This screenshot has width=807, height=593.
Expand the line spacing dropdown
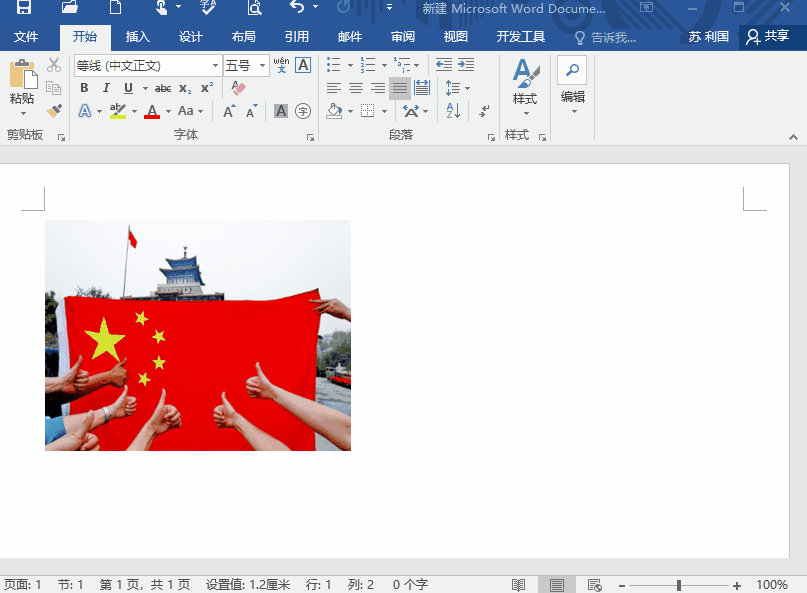467,88
